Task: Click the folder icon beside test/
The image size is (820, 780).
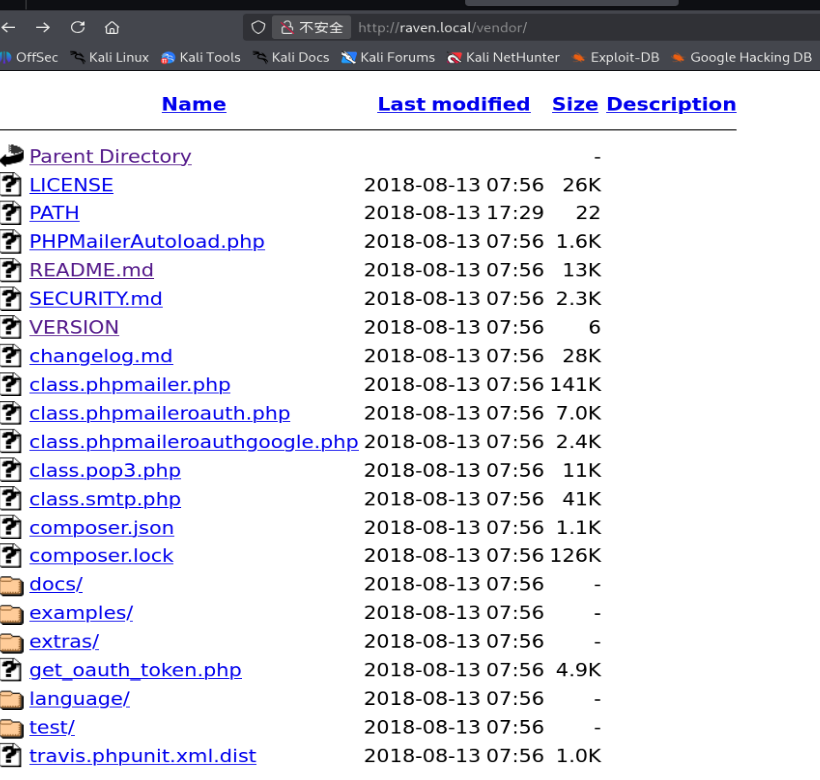Action: [x=12, y=729]
